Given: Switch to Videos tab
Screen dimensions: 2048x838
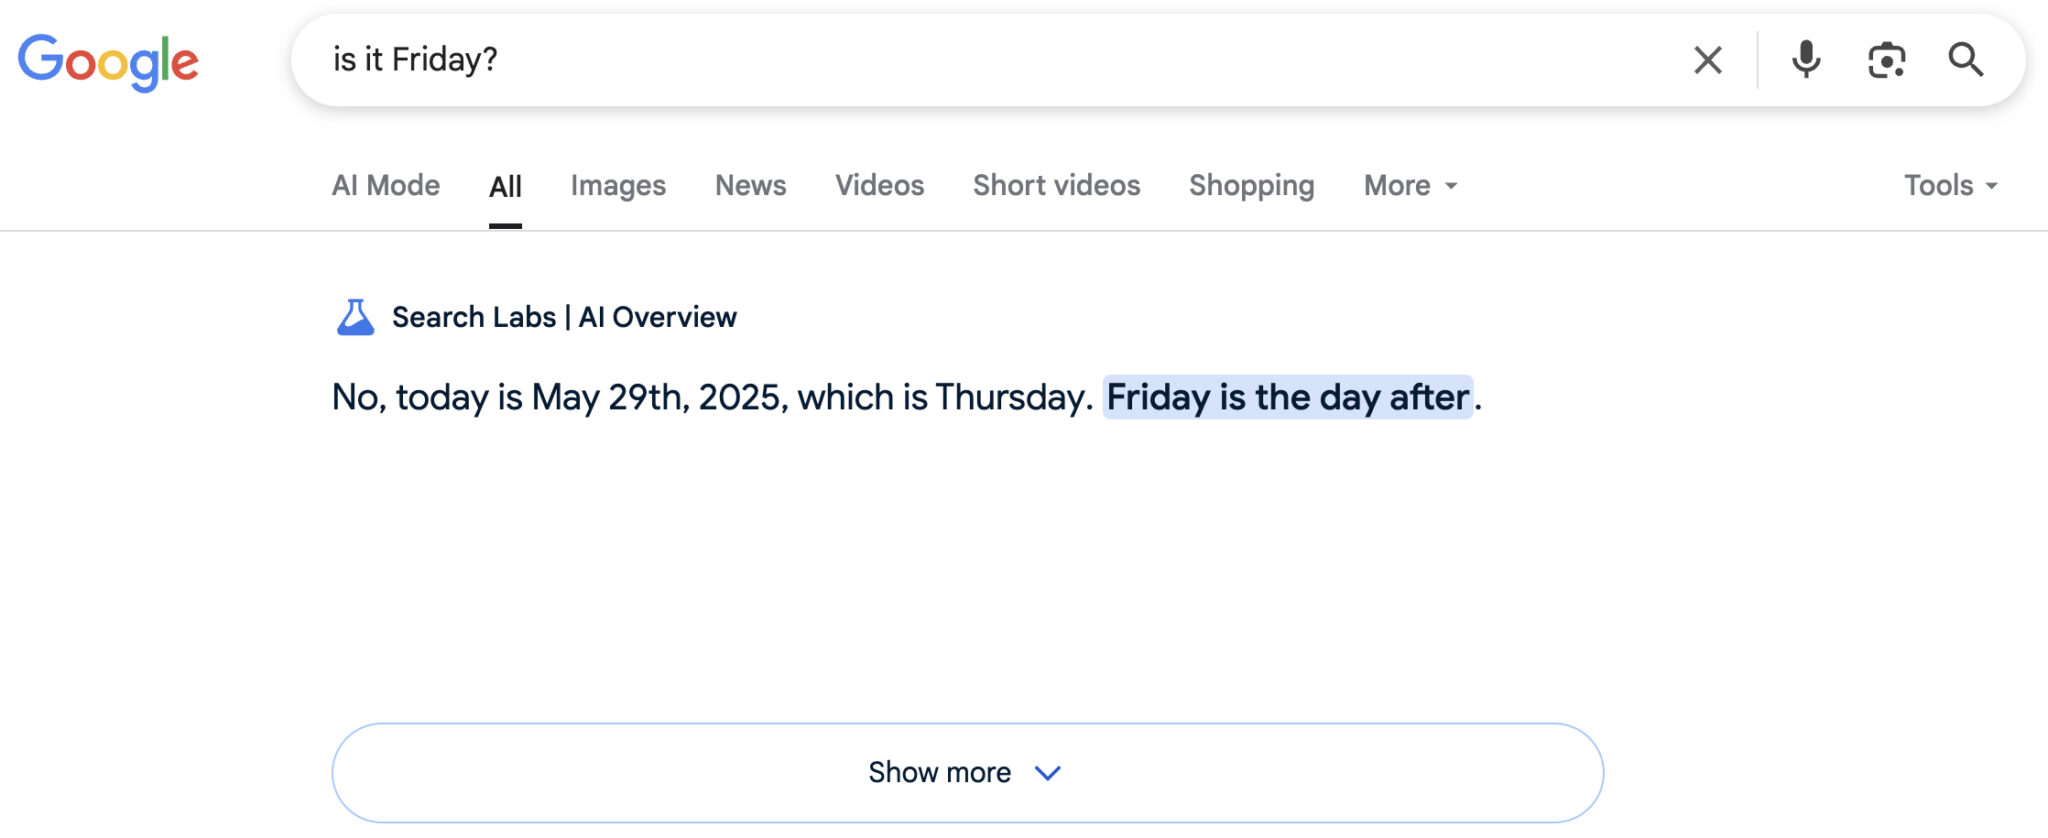Looking at the screenshot, I should (880, 186).
